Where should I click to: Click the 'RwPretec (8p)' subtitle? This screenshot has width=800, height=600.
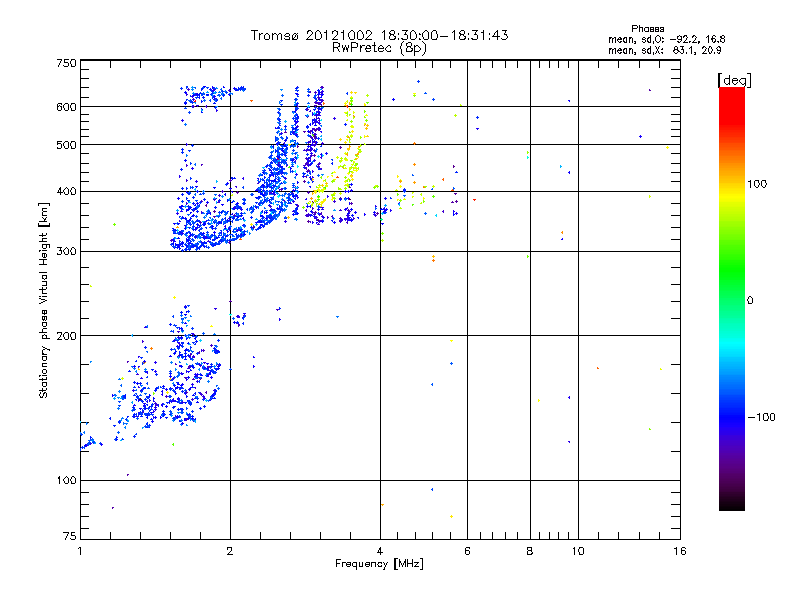coord(379,48)
